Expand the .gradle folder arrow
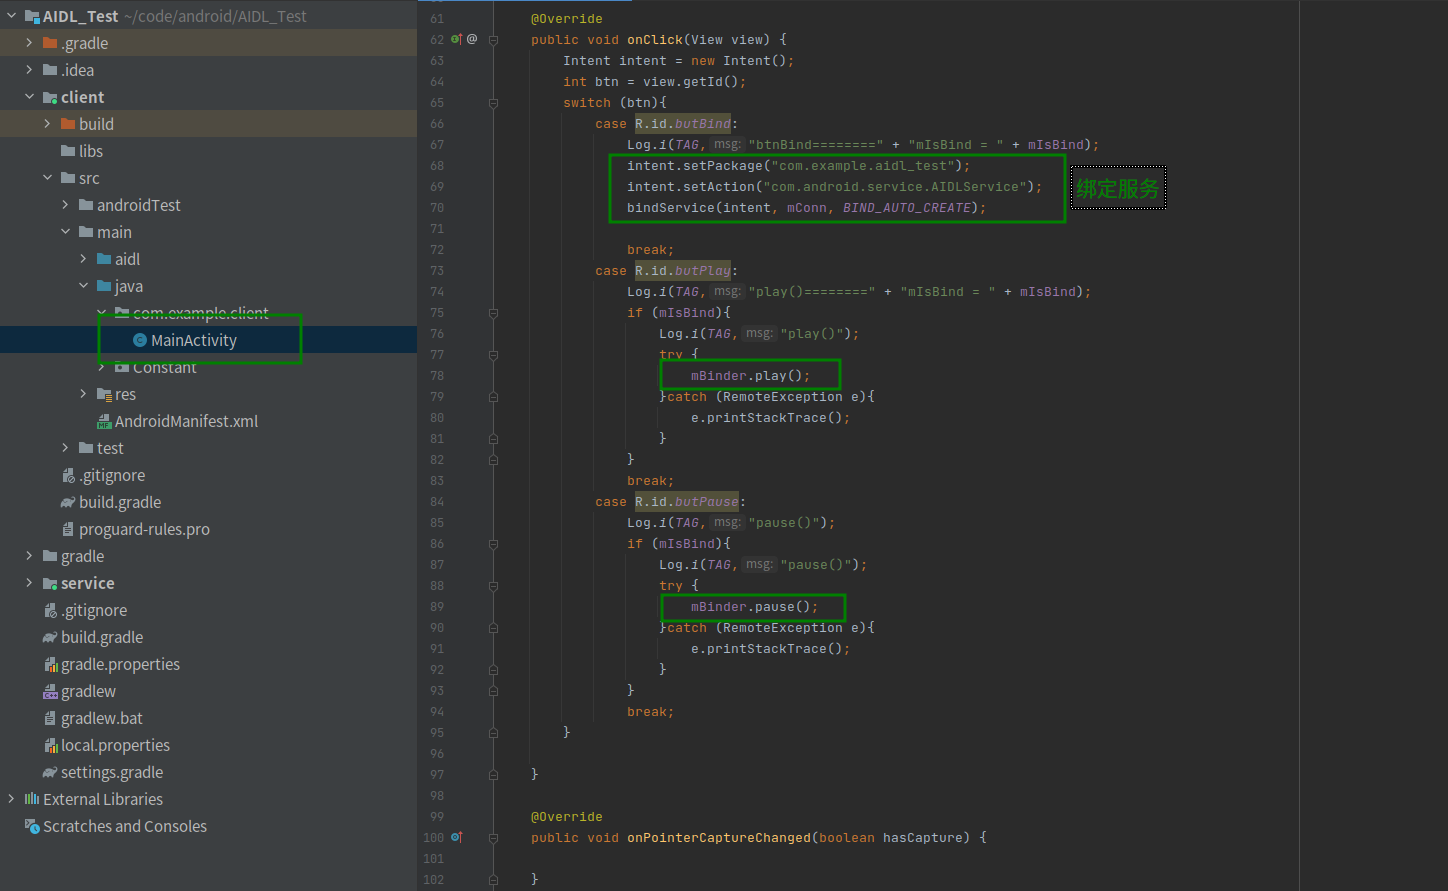The height and width of the screenshot is (891, 1448). point(29,43)
